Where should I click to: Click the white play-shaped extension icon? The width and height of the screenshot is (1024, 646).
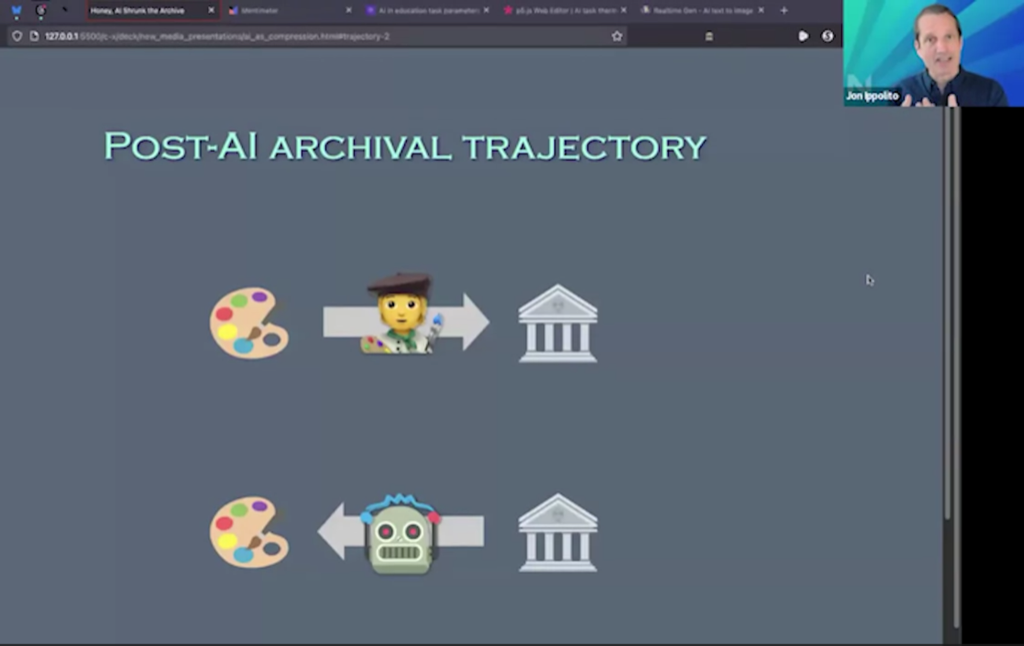click(803, 36)
